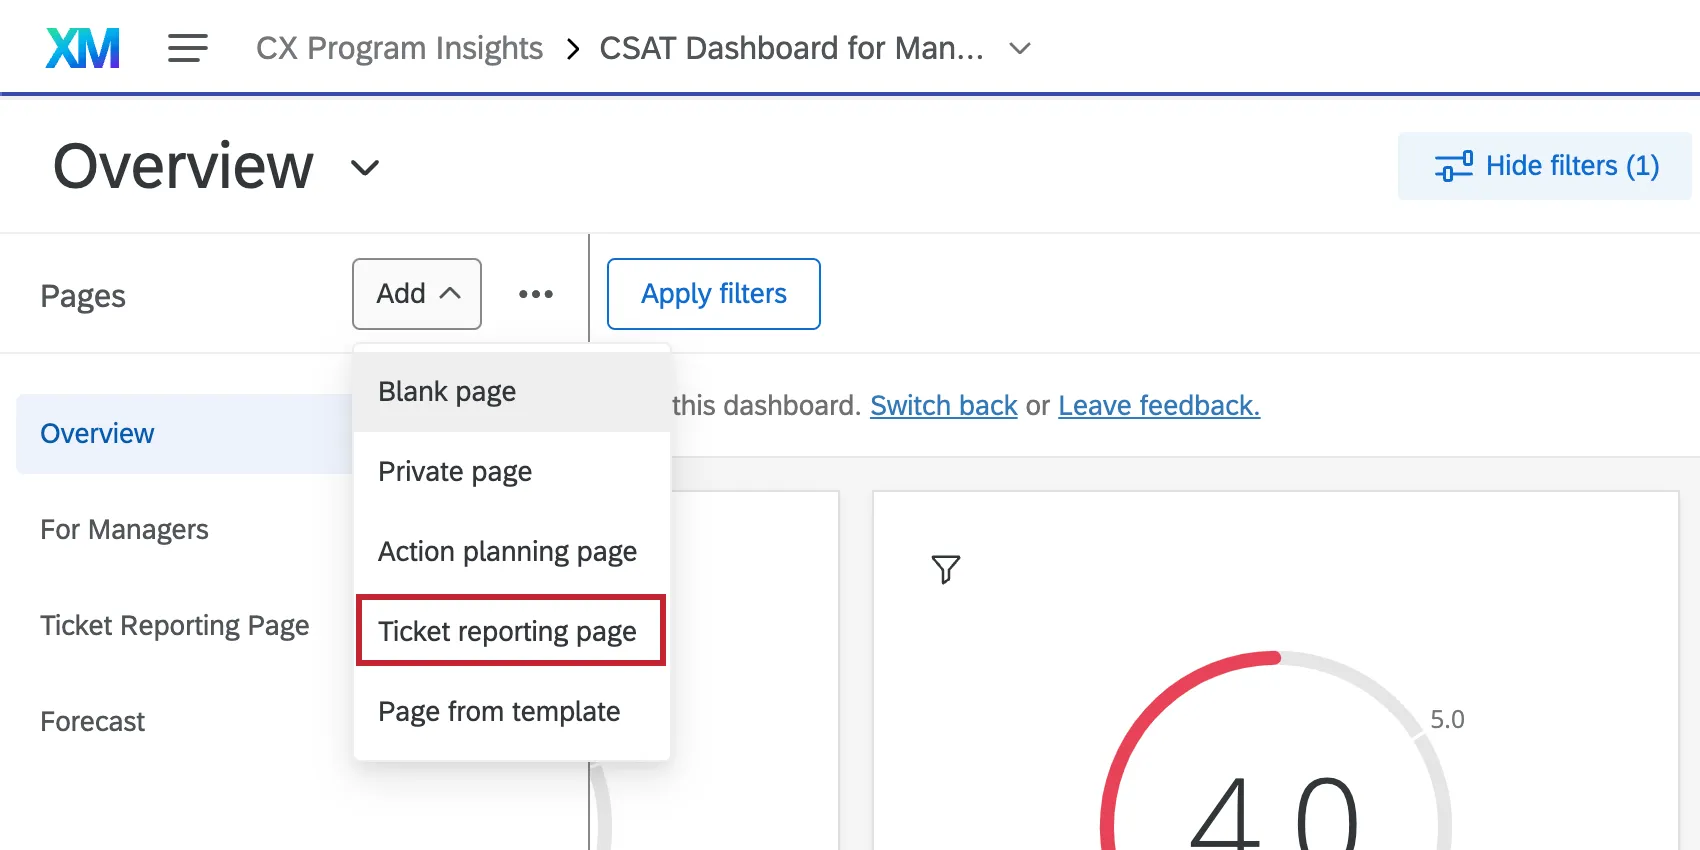Select Blank page from Add menu
The height and width of the screenshot is (850, 1700).
447,392
